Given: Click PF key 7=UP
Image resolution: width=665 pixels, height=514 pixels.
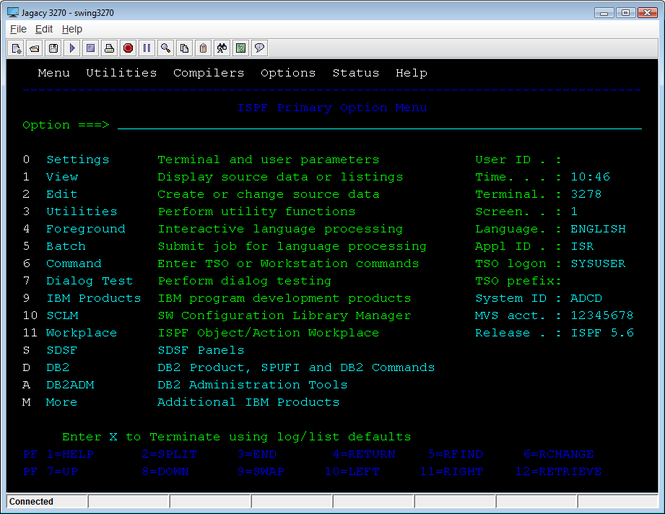Looking at the screenshot, I should tap(62, 472).
